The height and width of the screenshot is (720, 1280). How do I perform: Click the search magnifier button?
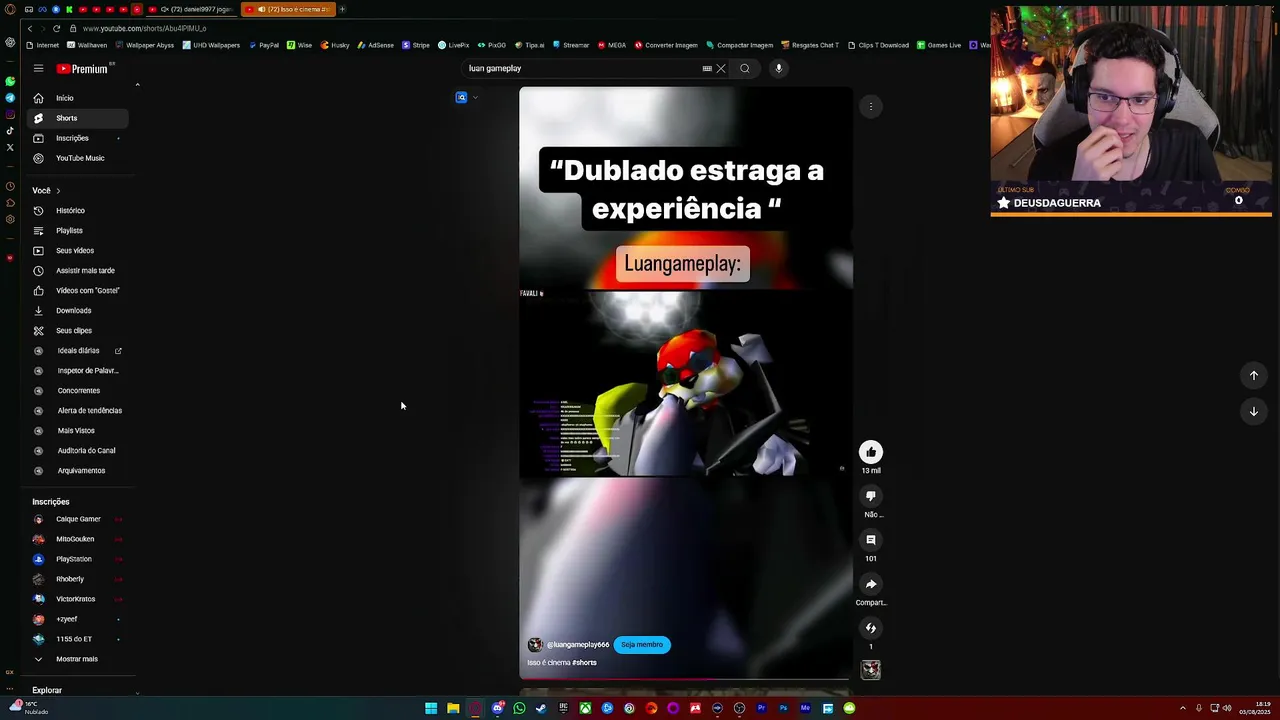click(x=745, y=69)
